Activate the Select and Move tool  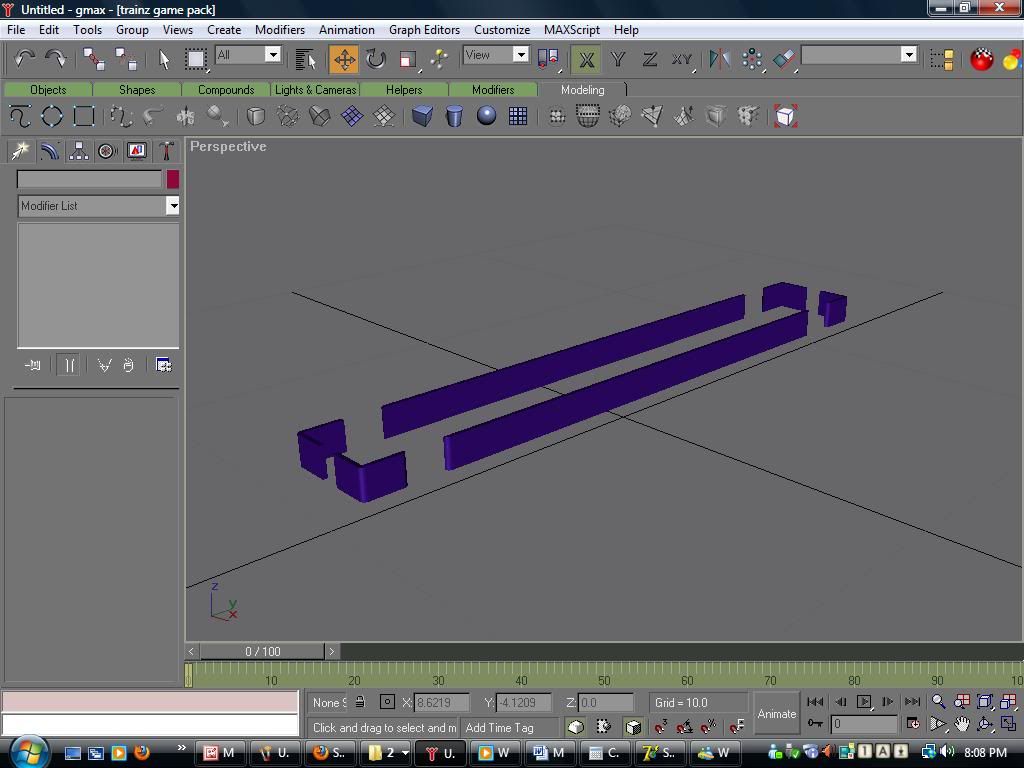tap(344, 59)
